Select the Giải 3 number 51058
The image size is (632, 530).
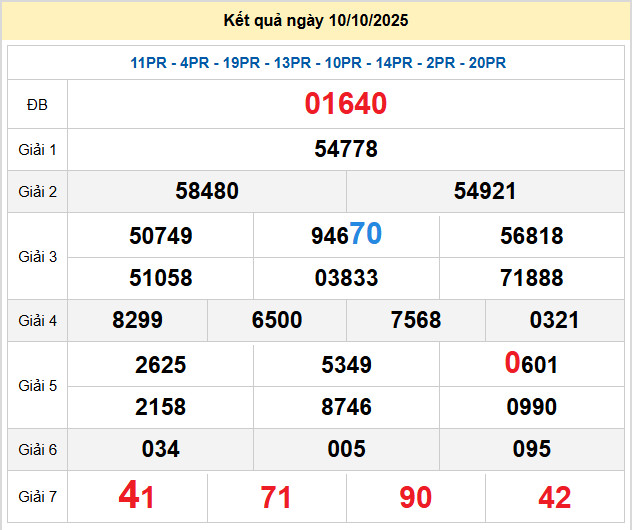(x=161, y=278)
